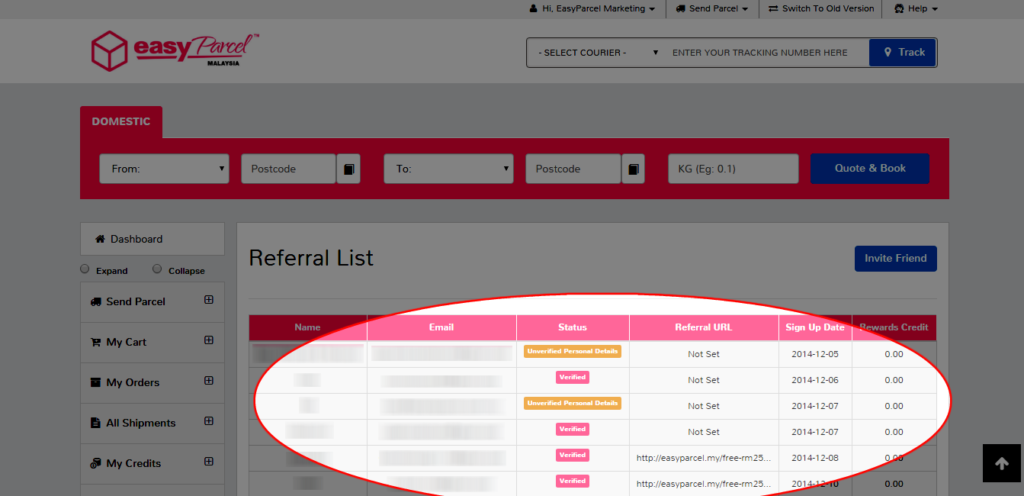The width and height of the screenshot is (1024, 496).
Task: Click the All Shipments document icon
Action: point(95,423)
